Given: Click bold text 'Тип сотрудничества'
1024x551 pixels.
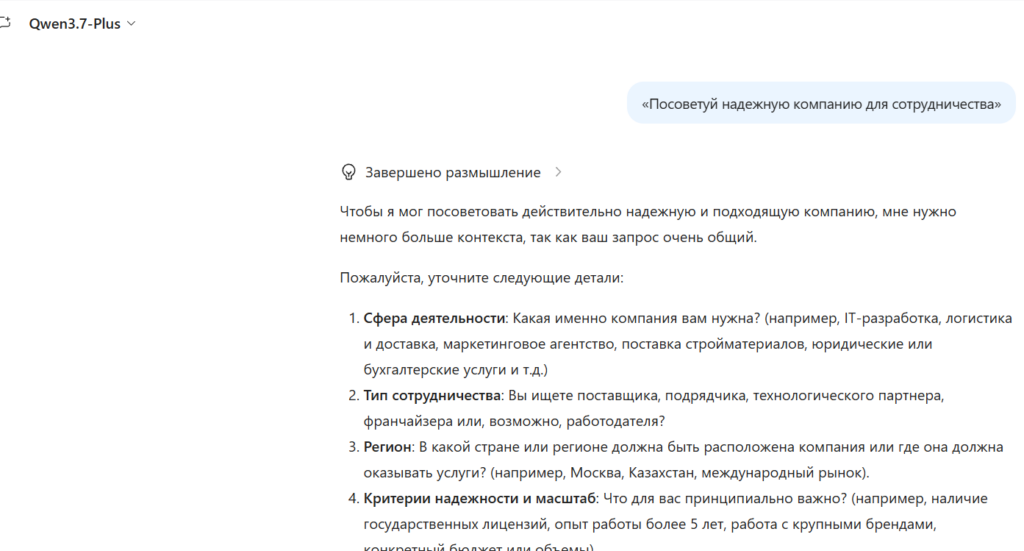Looking at the screenshot, I should 432,395.
